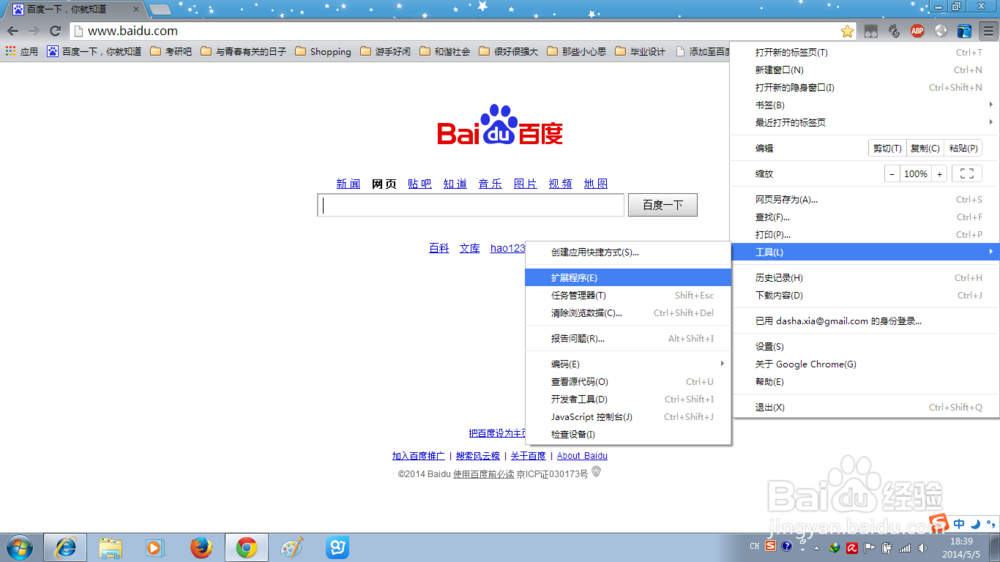The image size is (1000, 562).
Task: Select 设置(S) in Chrome menu
Action: point(865,346)
